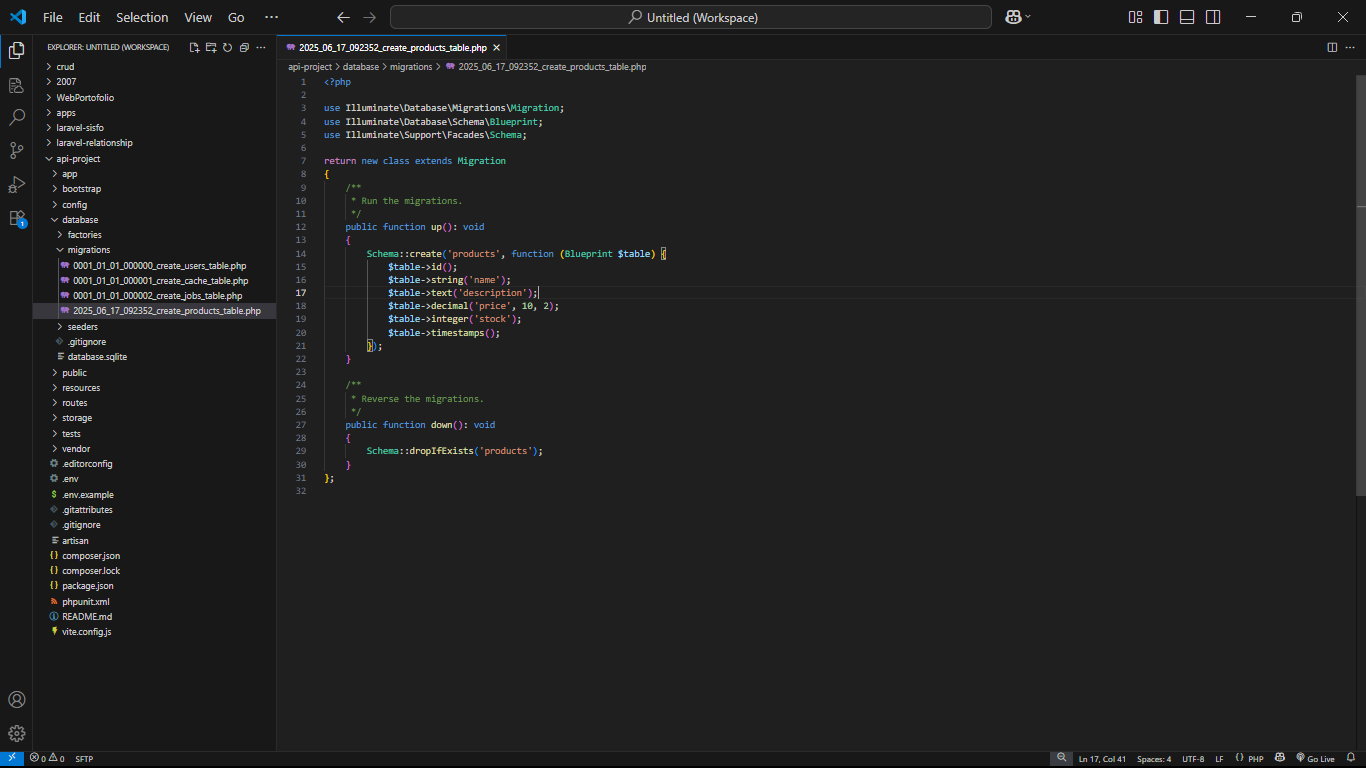Open the File menu
Viewport: 1366px width, 768px height.
point(53,17)
